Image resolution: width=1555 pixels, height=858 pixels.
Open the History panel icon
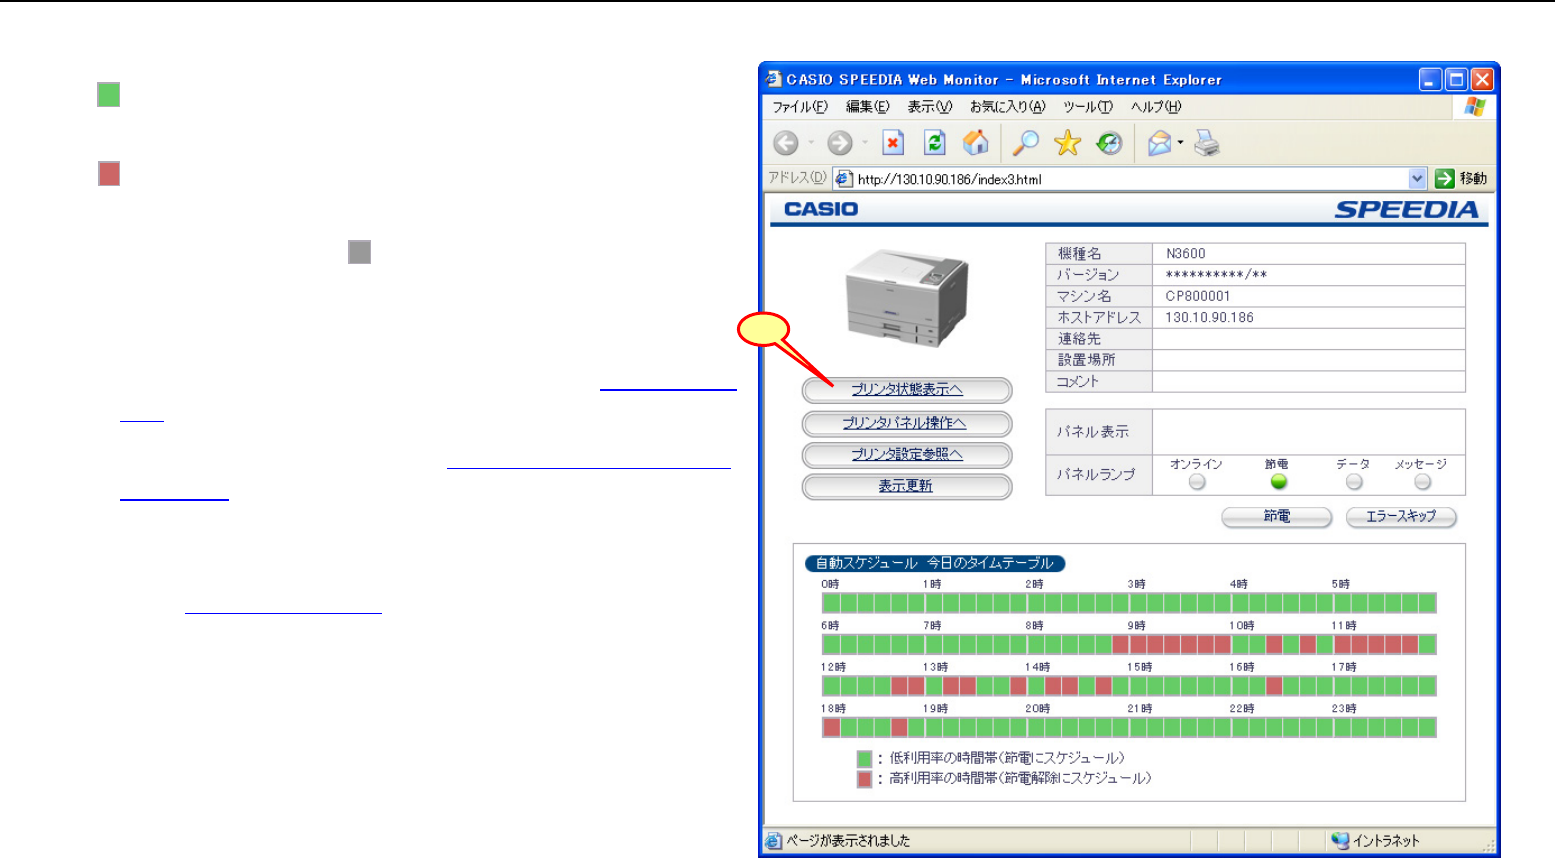(1109, 144)
